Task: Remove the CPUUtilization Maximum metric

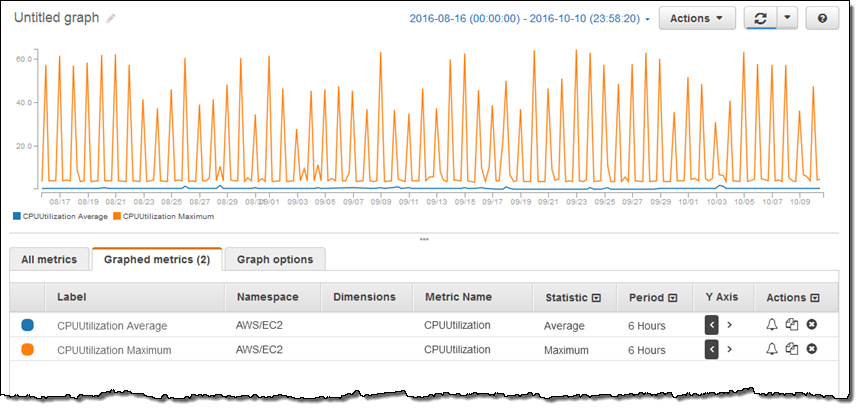Action: click(x=812, y=349)
